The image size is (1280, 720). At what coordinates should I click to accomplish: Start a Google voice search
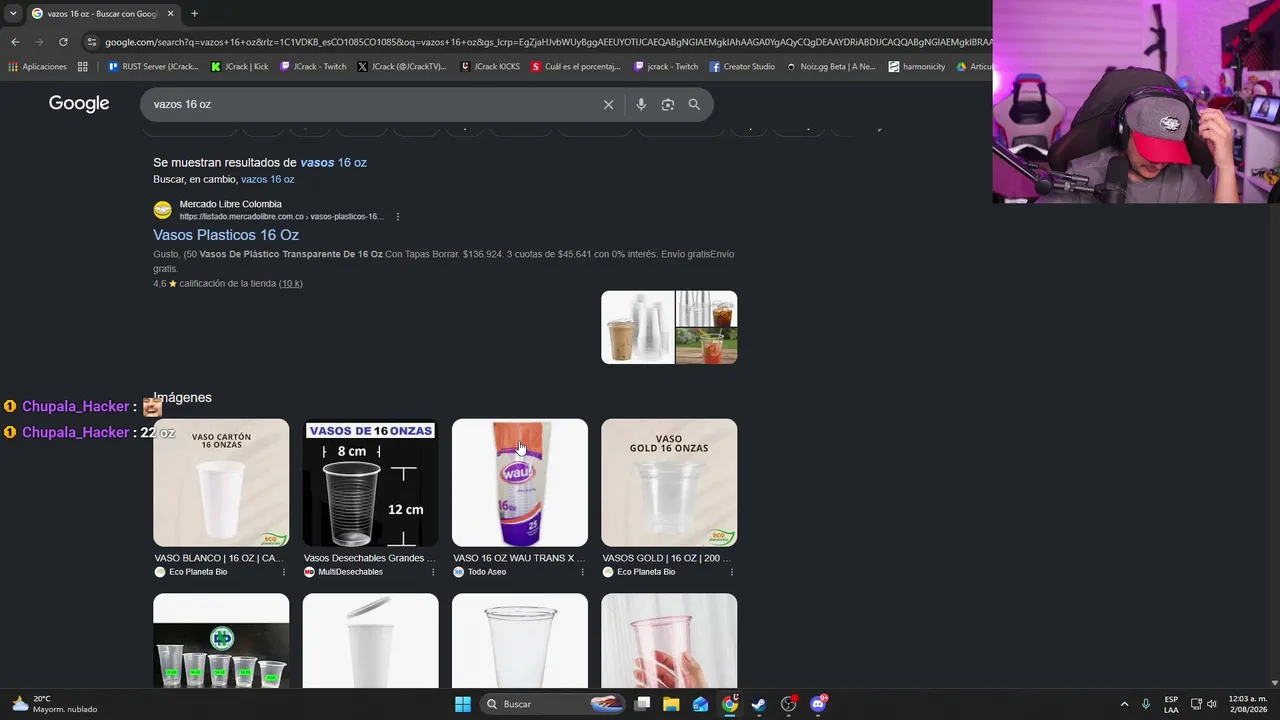point(641,104)
